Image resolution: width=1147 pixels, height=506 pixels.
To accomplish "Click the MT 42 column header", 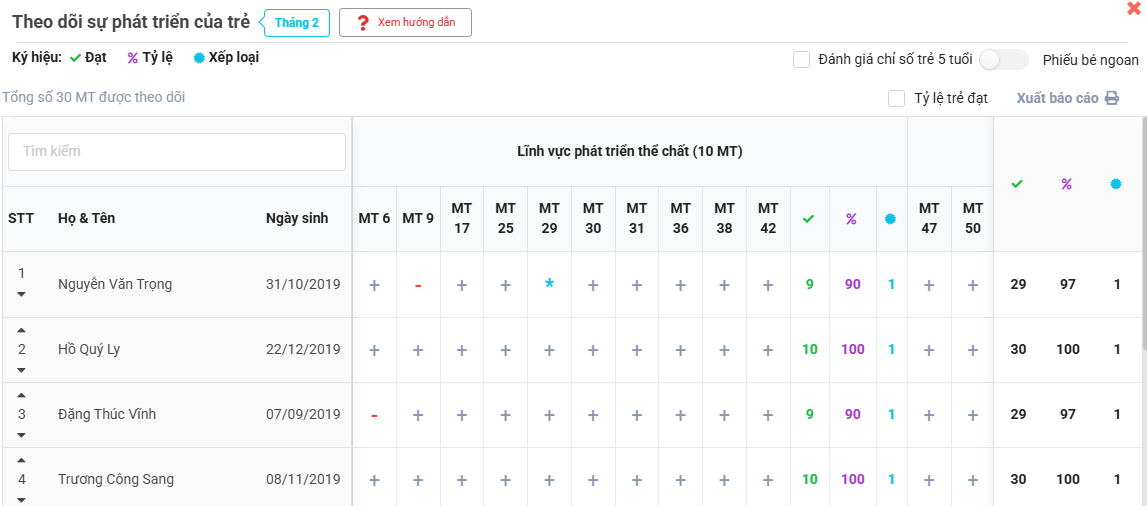I will 768,218.
